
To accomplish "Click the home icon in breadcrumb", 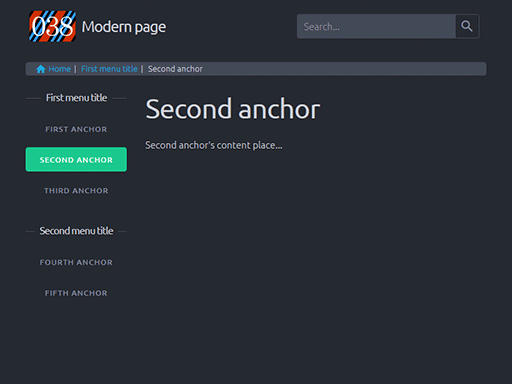I will click(41, 69).
